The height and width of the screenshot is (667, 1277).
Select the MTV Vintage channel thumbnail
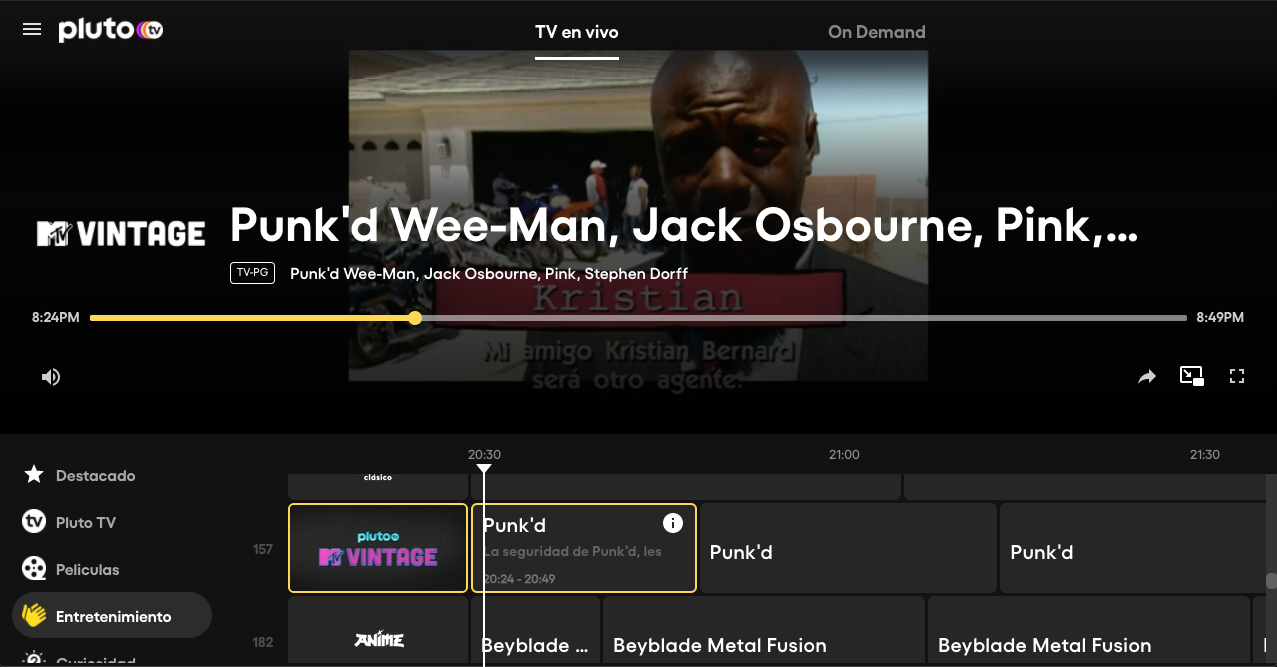click(x=378, y=548)
